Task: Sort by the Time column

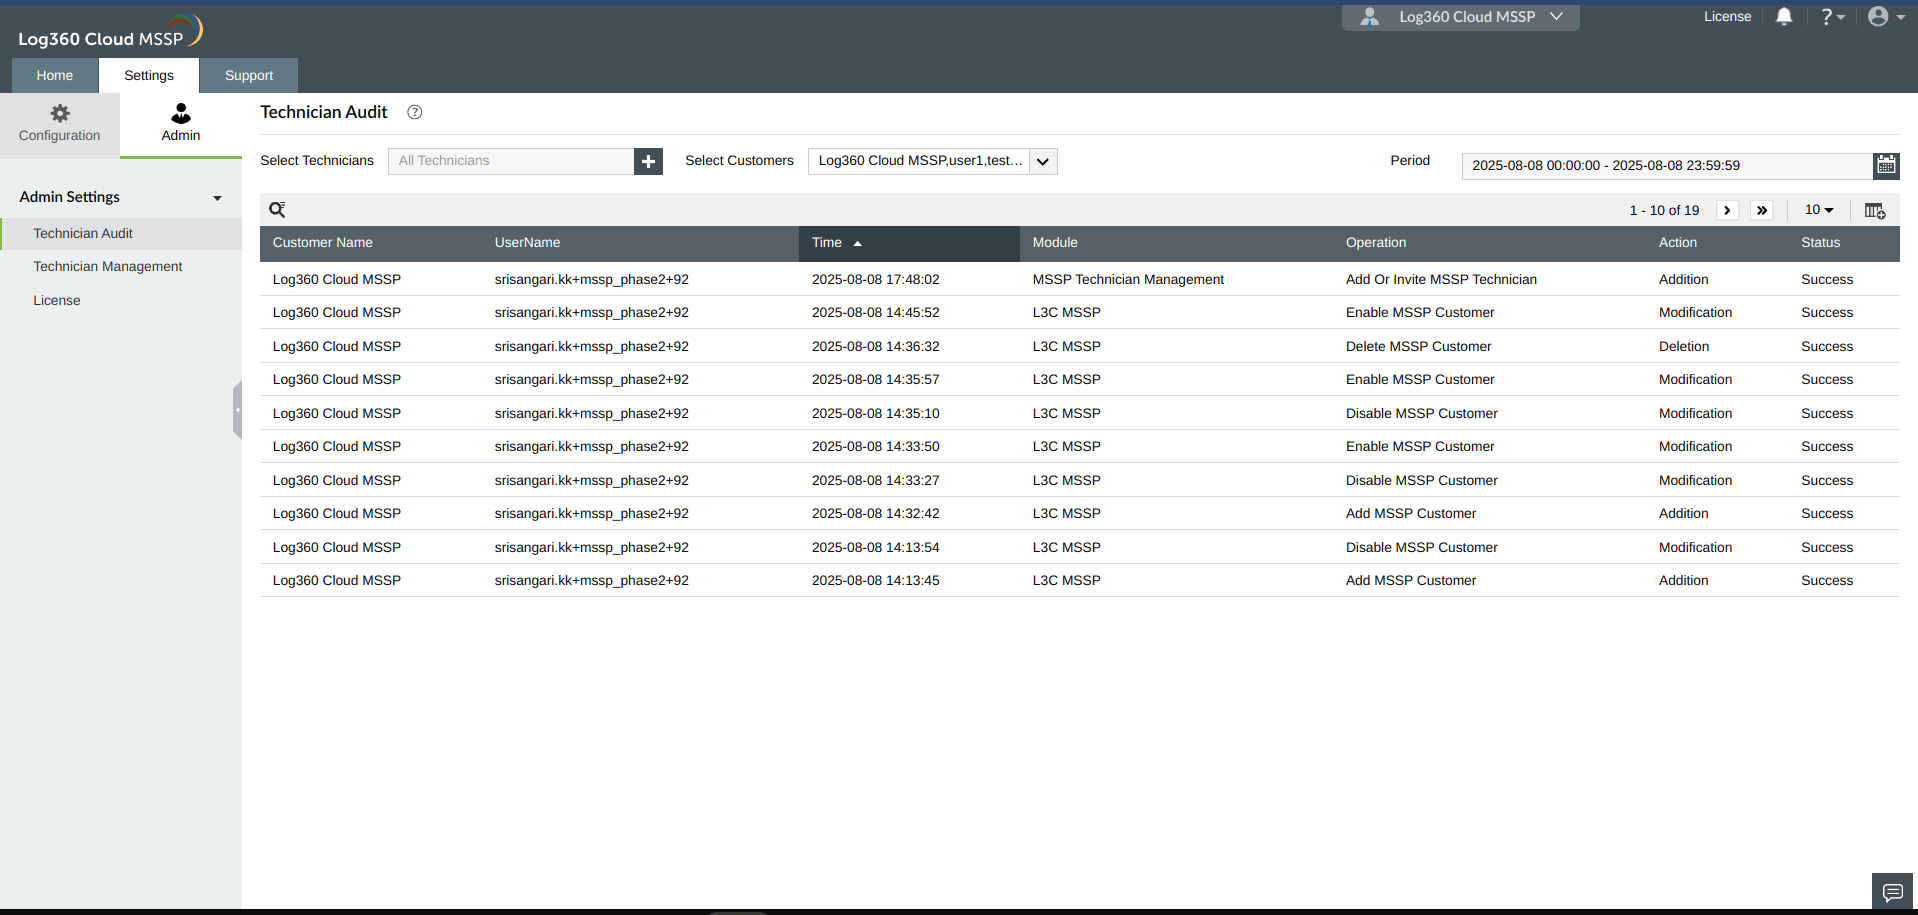Action: pyautogui.click(x=909, y=243)
